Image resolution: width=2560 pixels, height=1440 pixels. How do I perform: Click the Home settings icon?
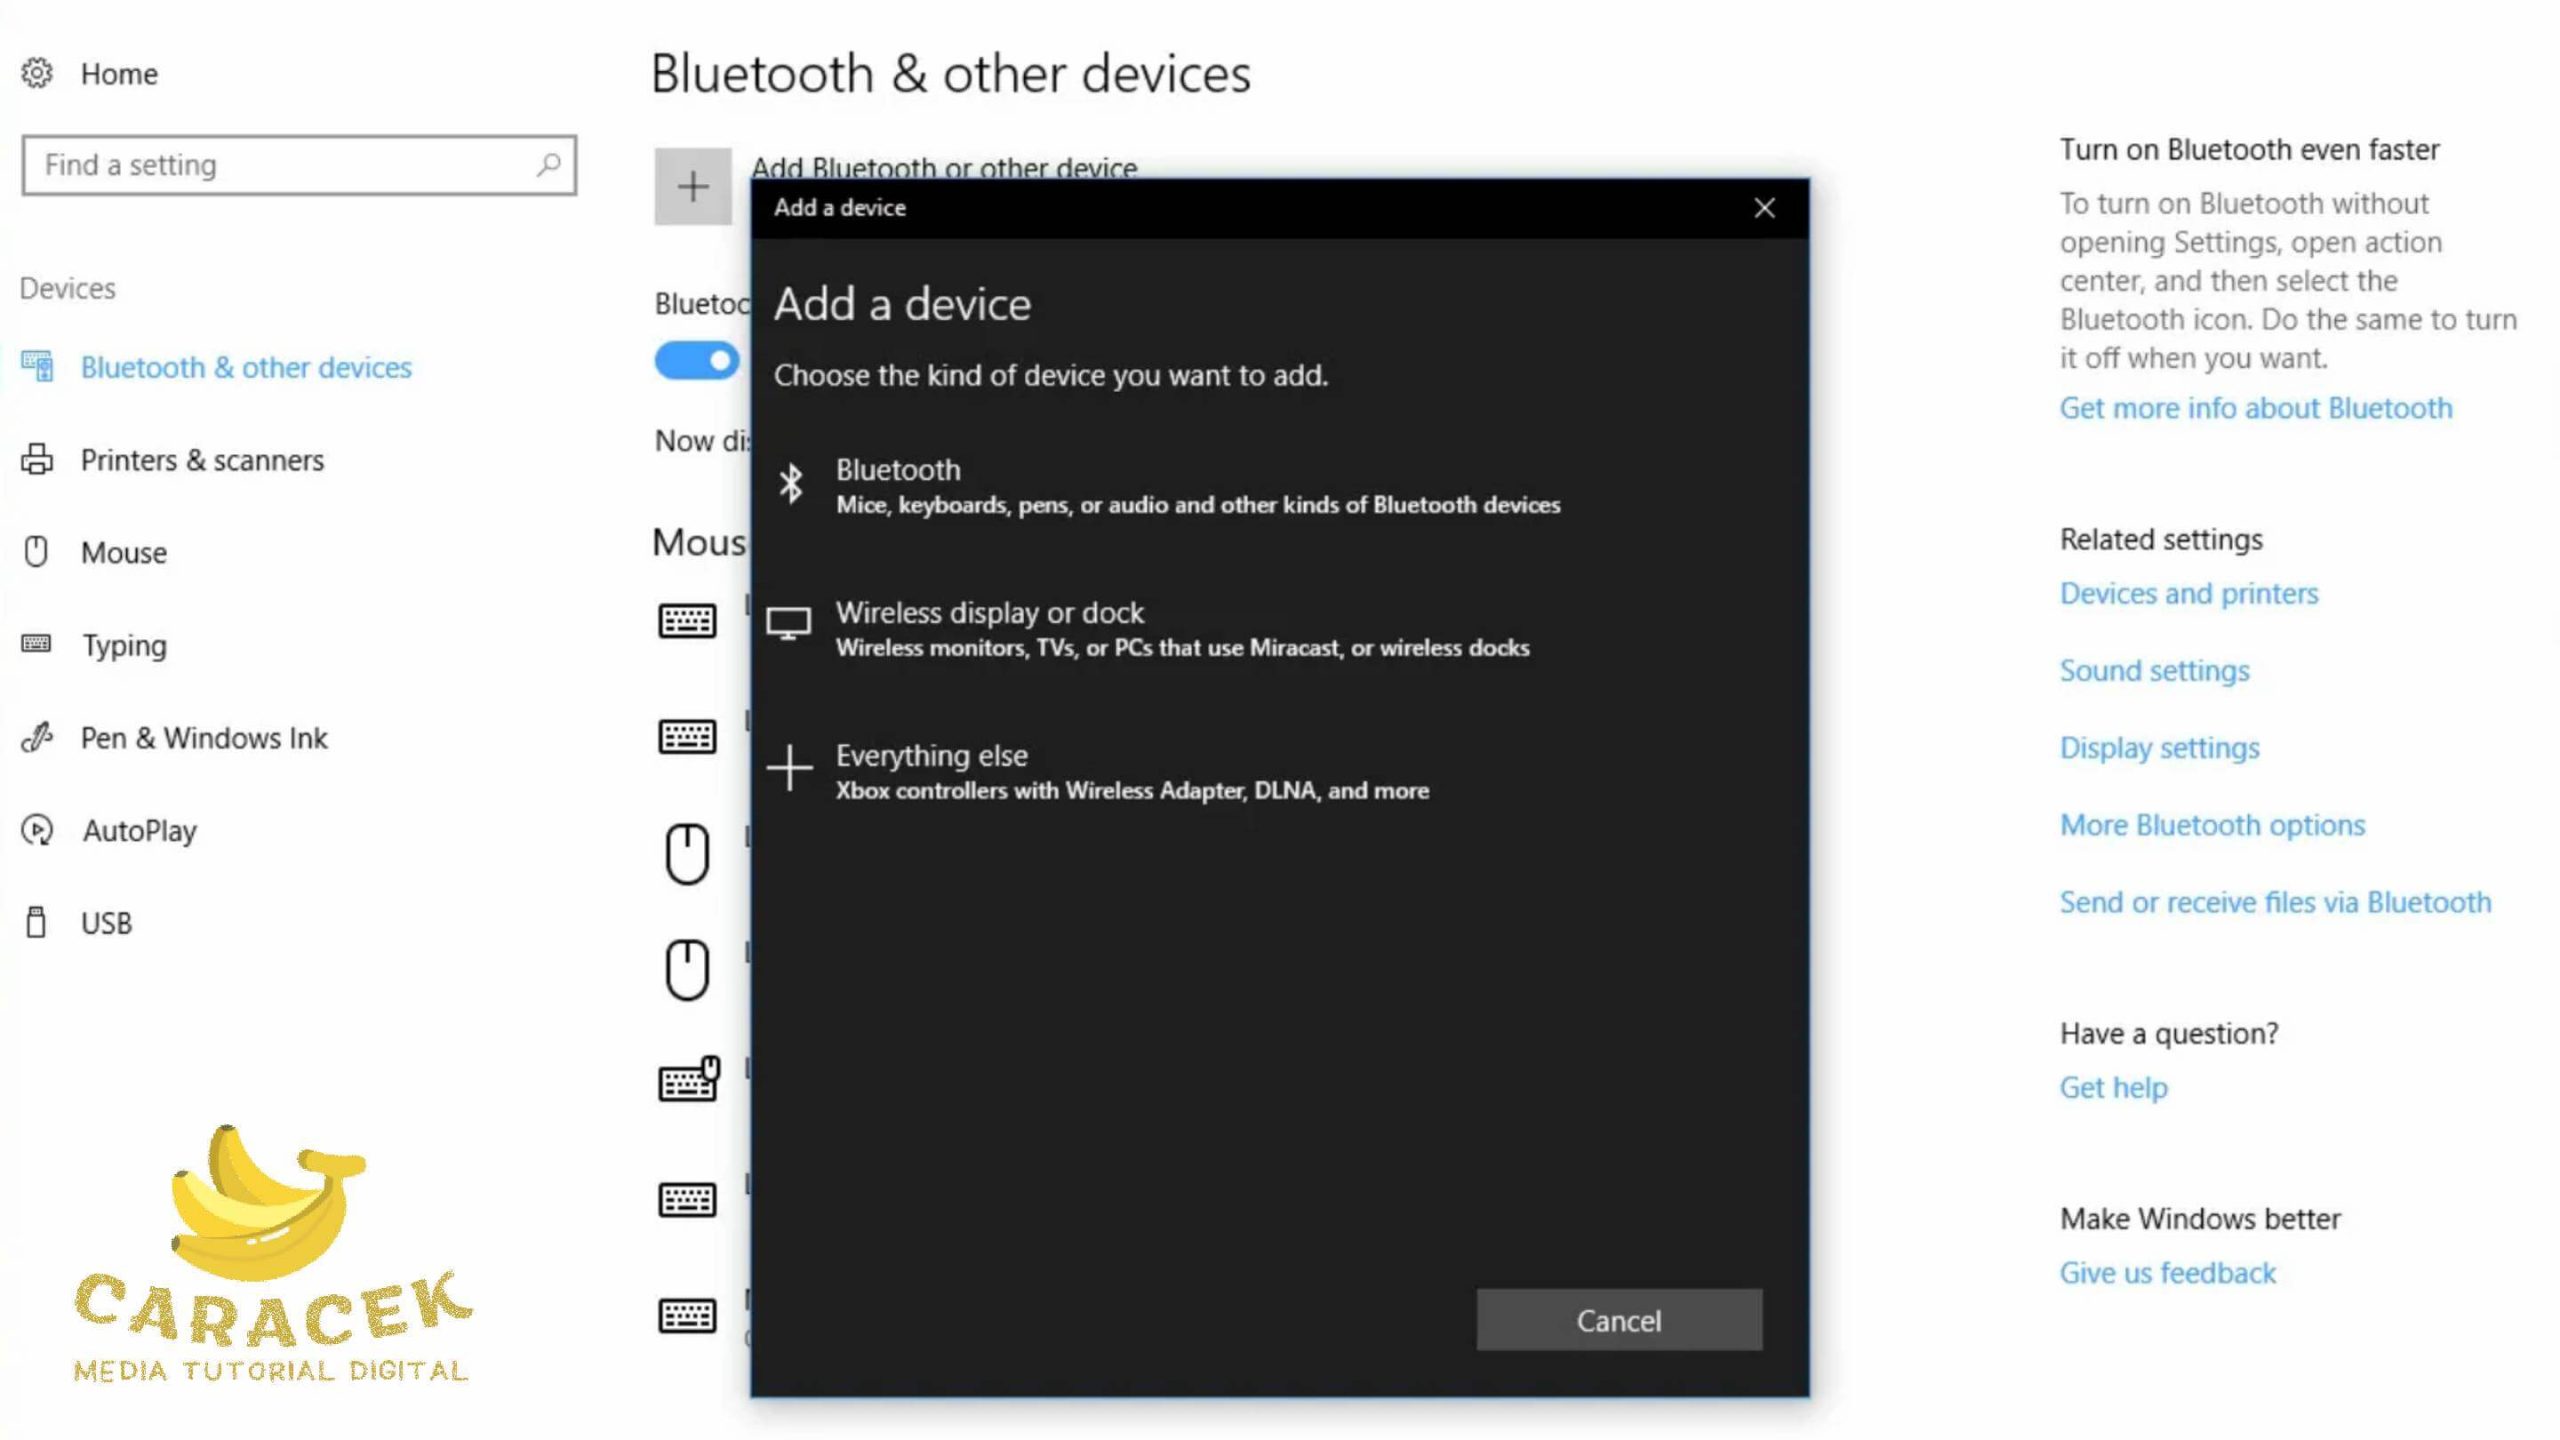coord(35,72)
